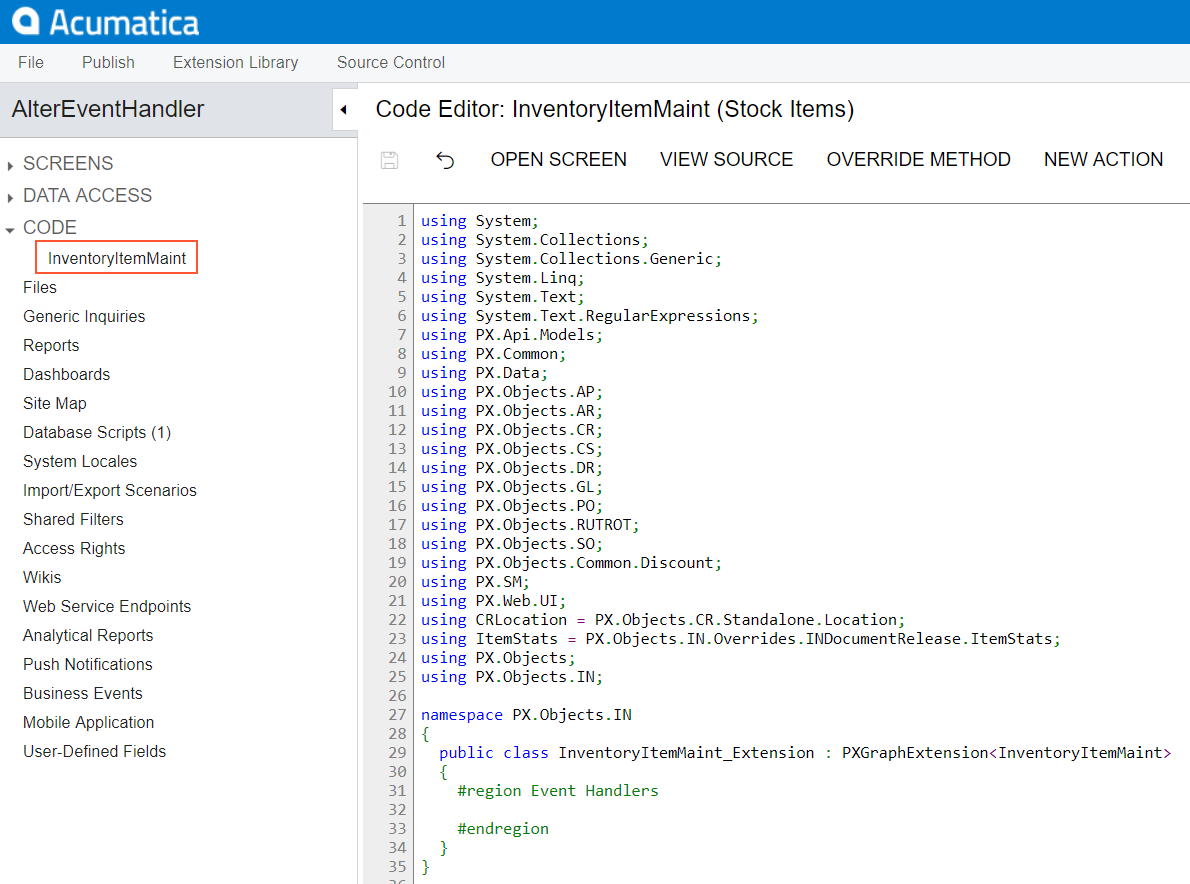Open the Extension Library menu
The height and width of the screenshot is (884, 1190).
click(235, 62)
